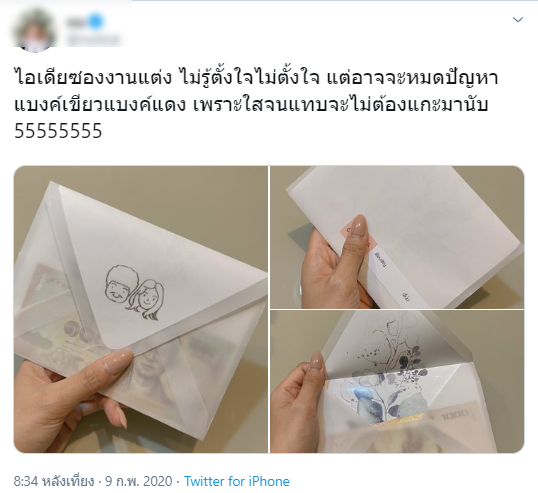Click the date 9 ก.พ. 2020
This screenshot has height=493, width=538.
[139, 481]
